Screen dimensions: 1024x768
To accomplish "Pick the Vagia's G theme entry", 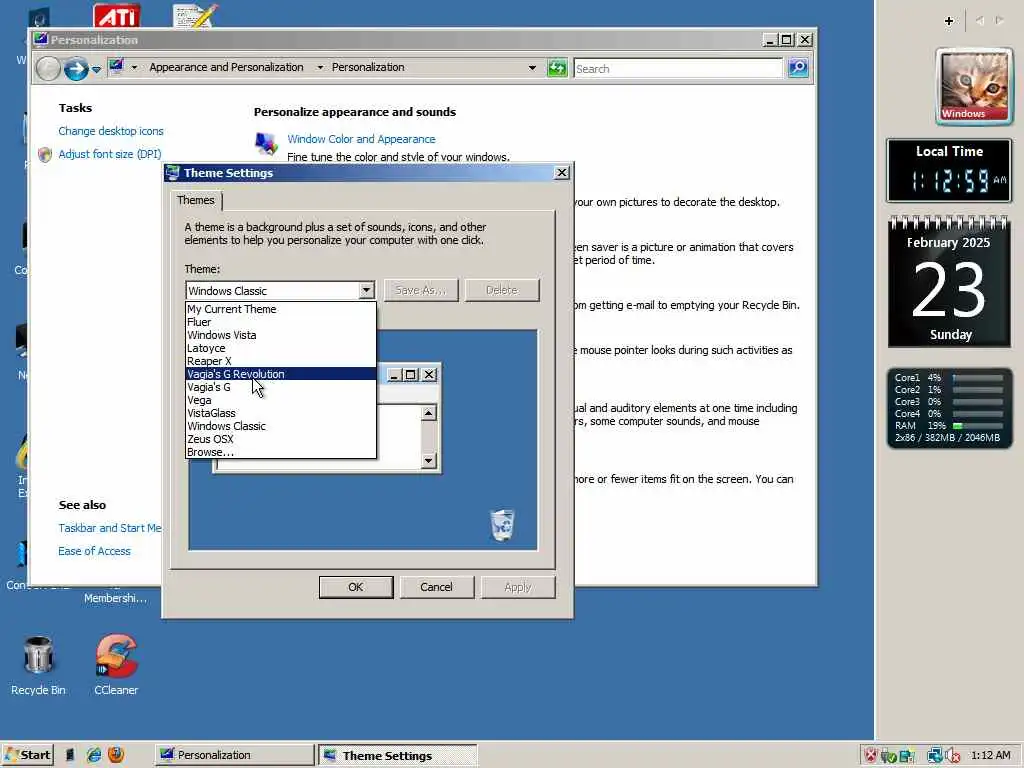I will coord(281,387).
